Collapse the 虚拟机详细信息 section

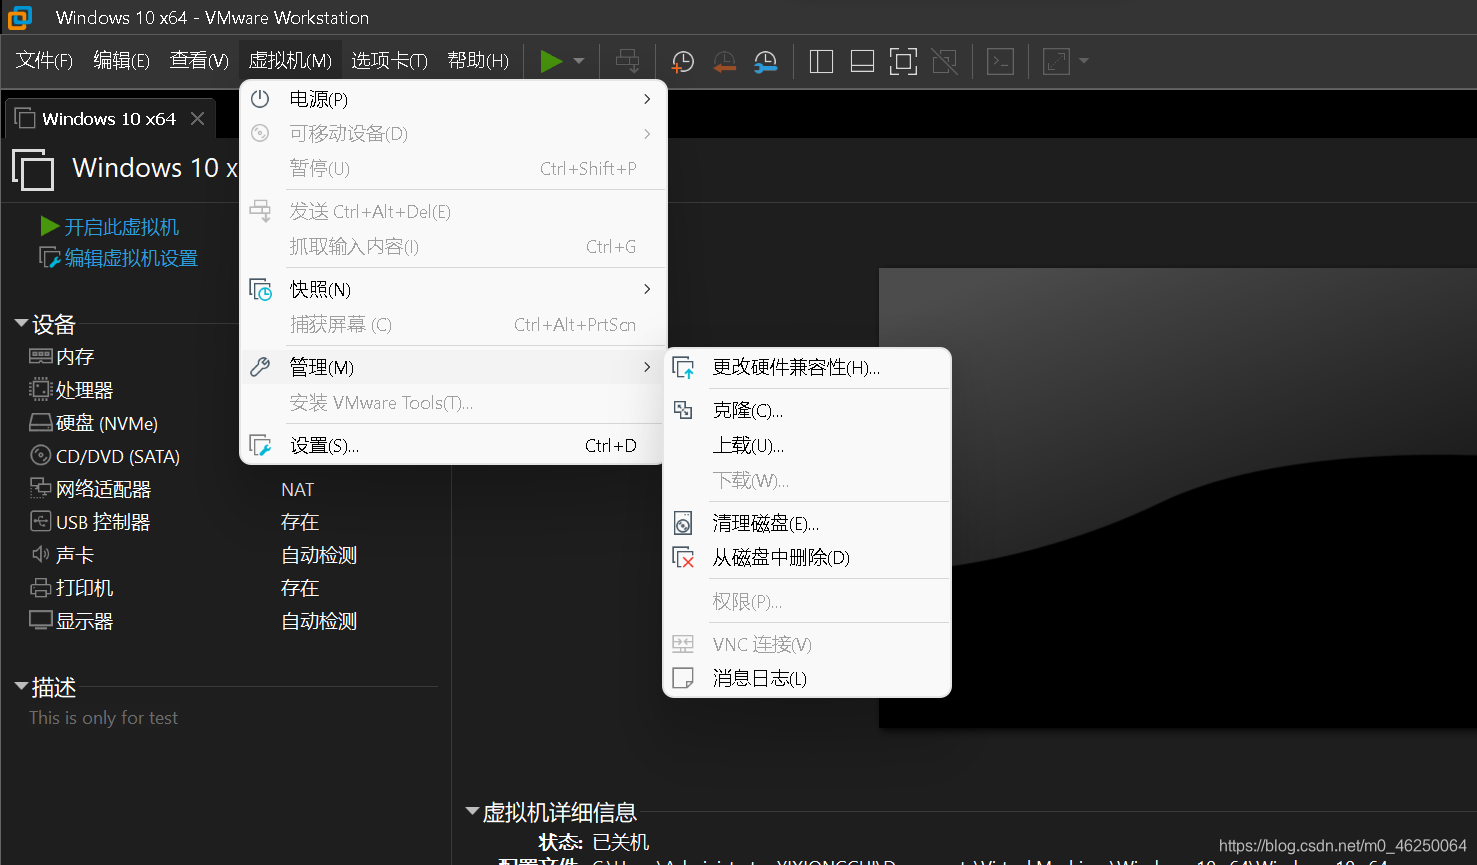tap(472, 812)
